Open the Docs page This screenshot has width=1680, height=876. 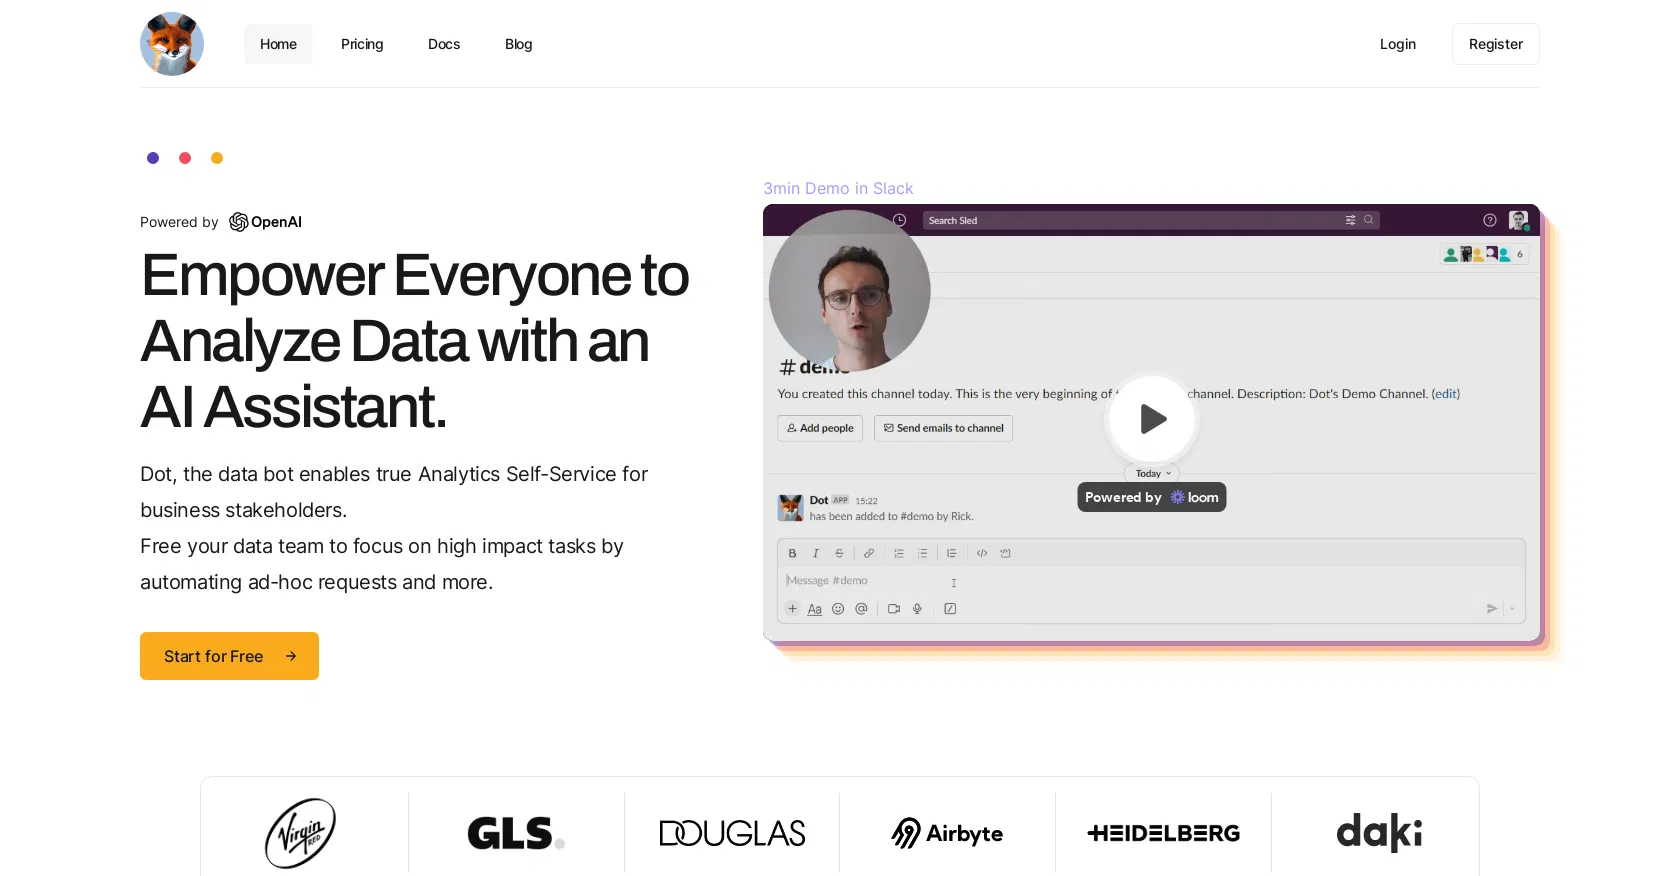click(x=444, y=44)
